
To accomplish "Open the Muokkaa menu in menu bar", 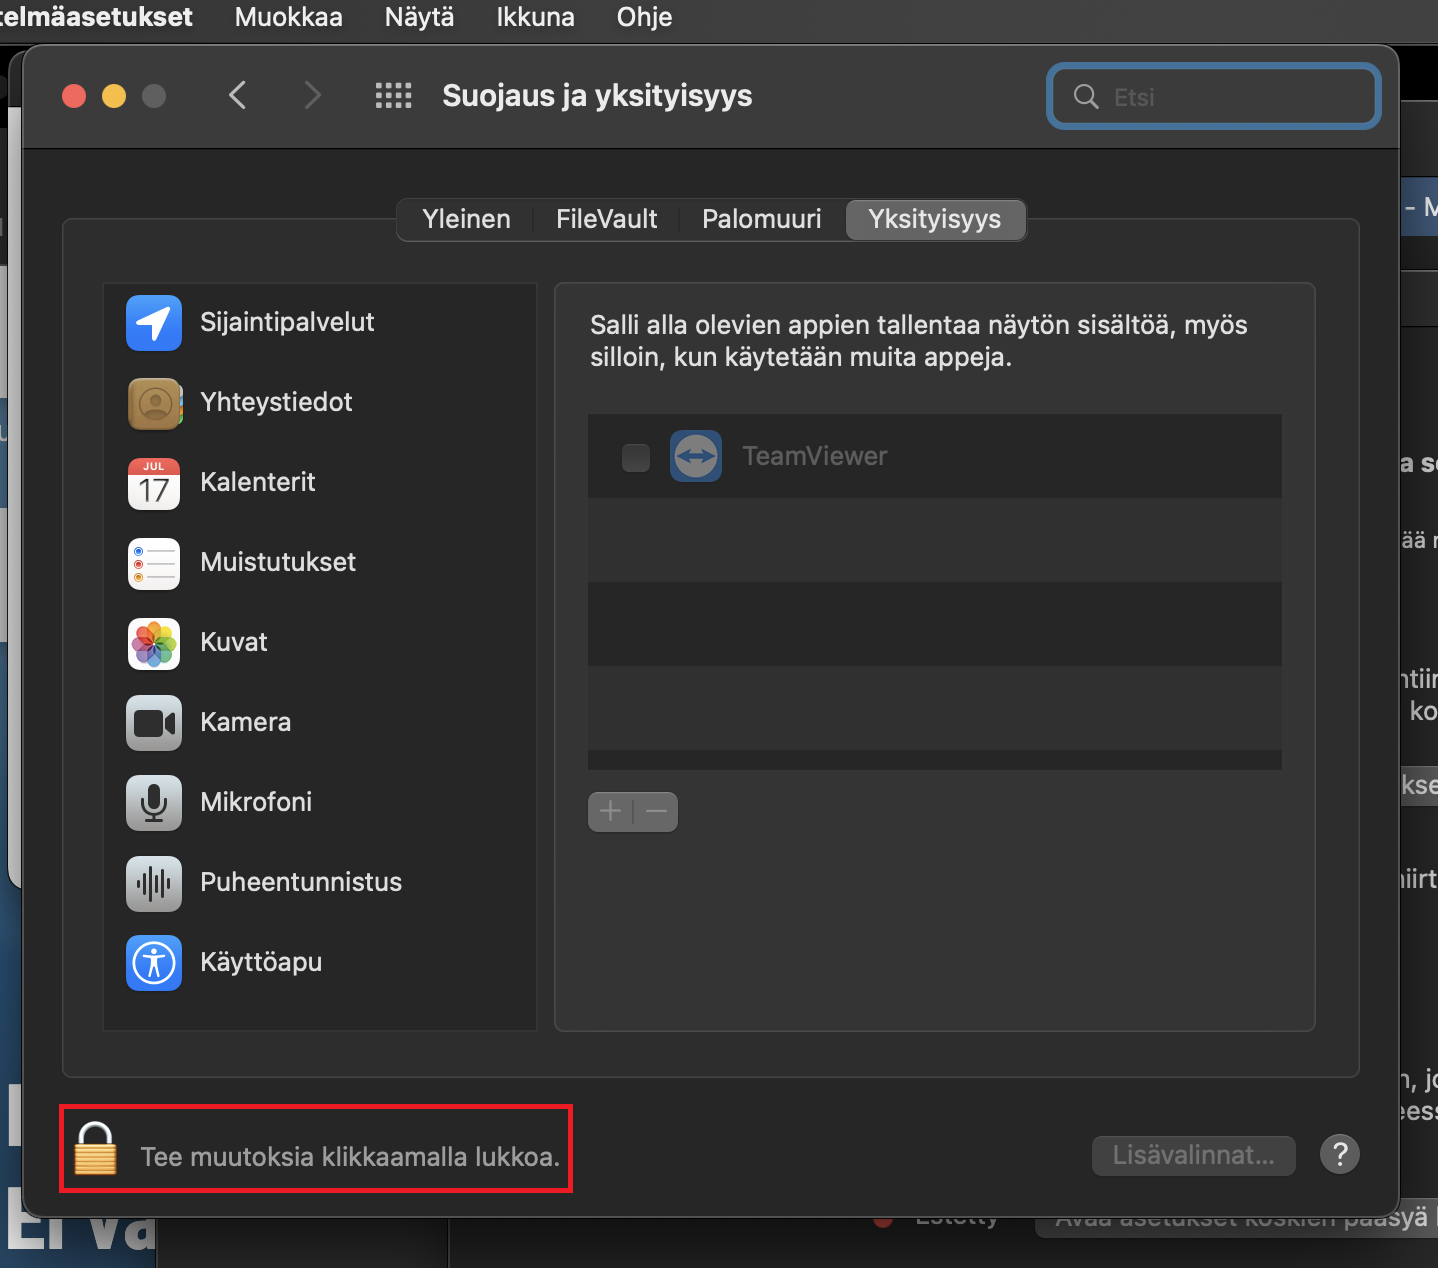I will pos(288,17).
